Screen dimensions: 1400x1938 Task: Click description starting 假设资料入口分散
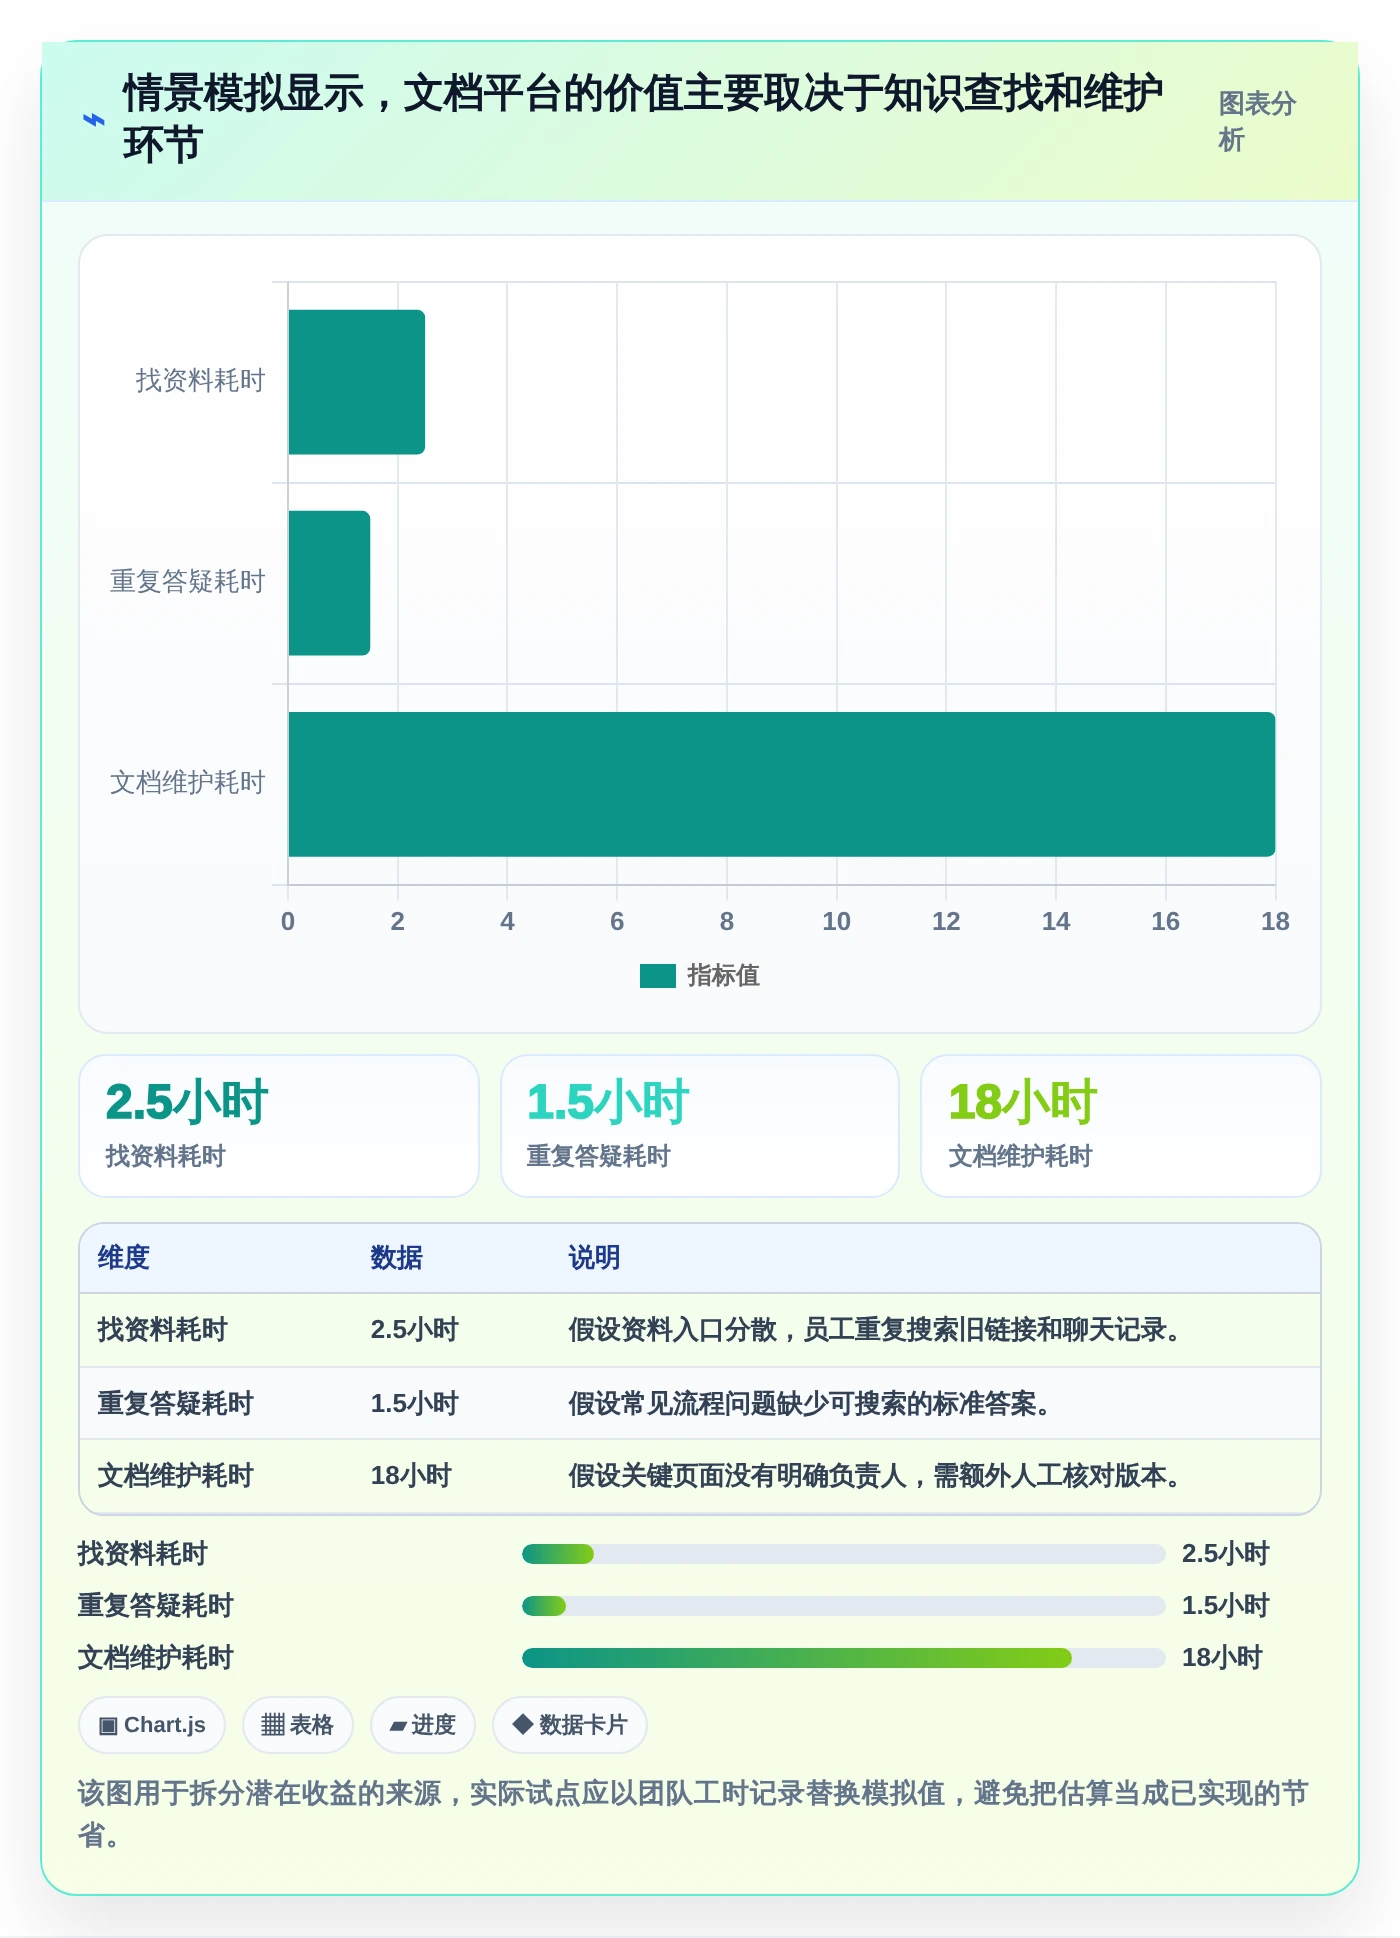point(876,1330)
